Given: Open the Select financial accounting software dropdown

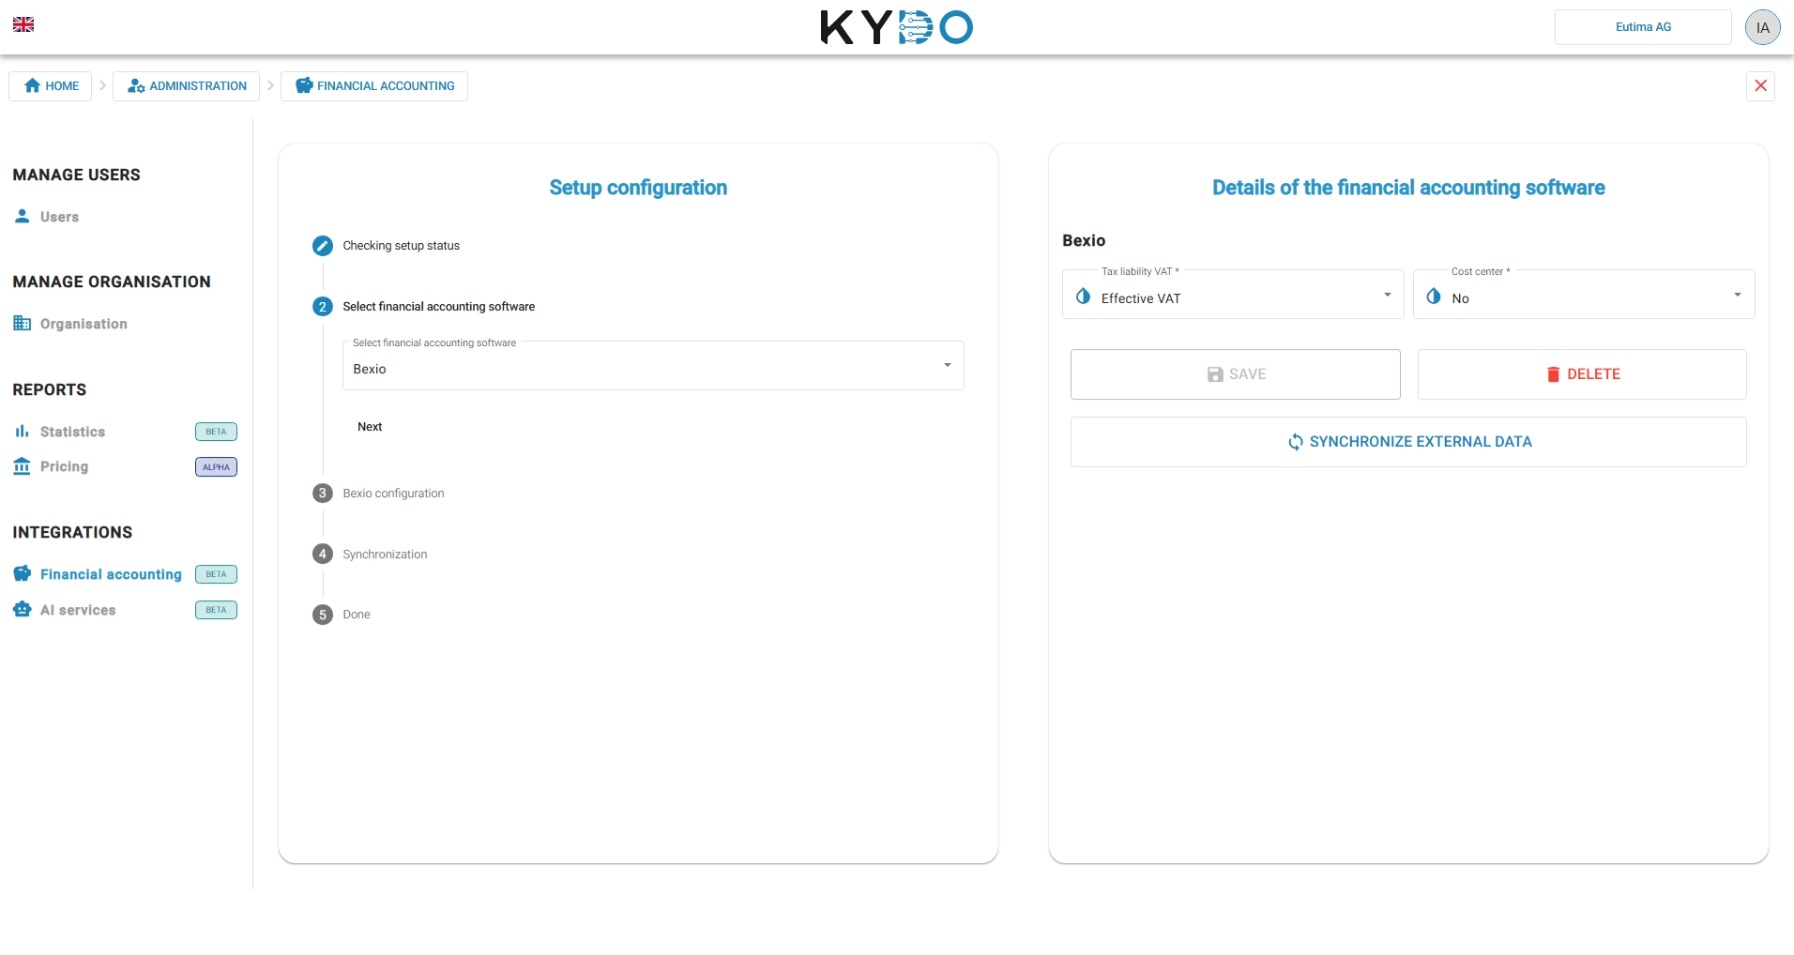Looking at the screenshot, I should (x=653, y=366).
